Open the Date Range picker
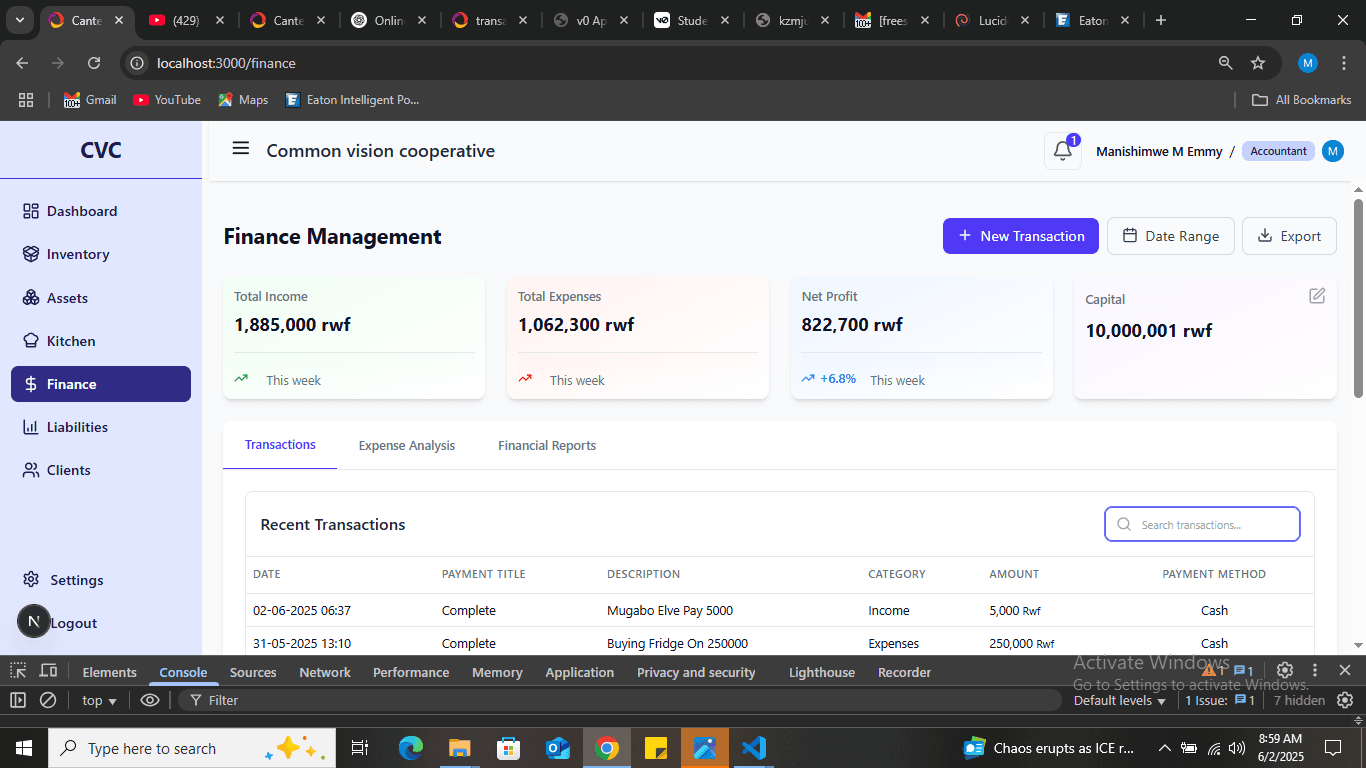This screenshot has height=768, width=1366. pos(1170,236)
